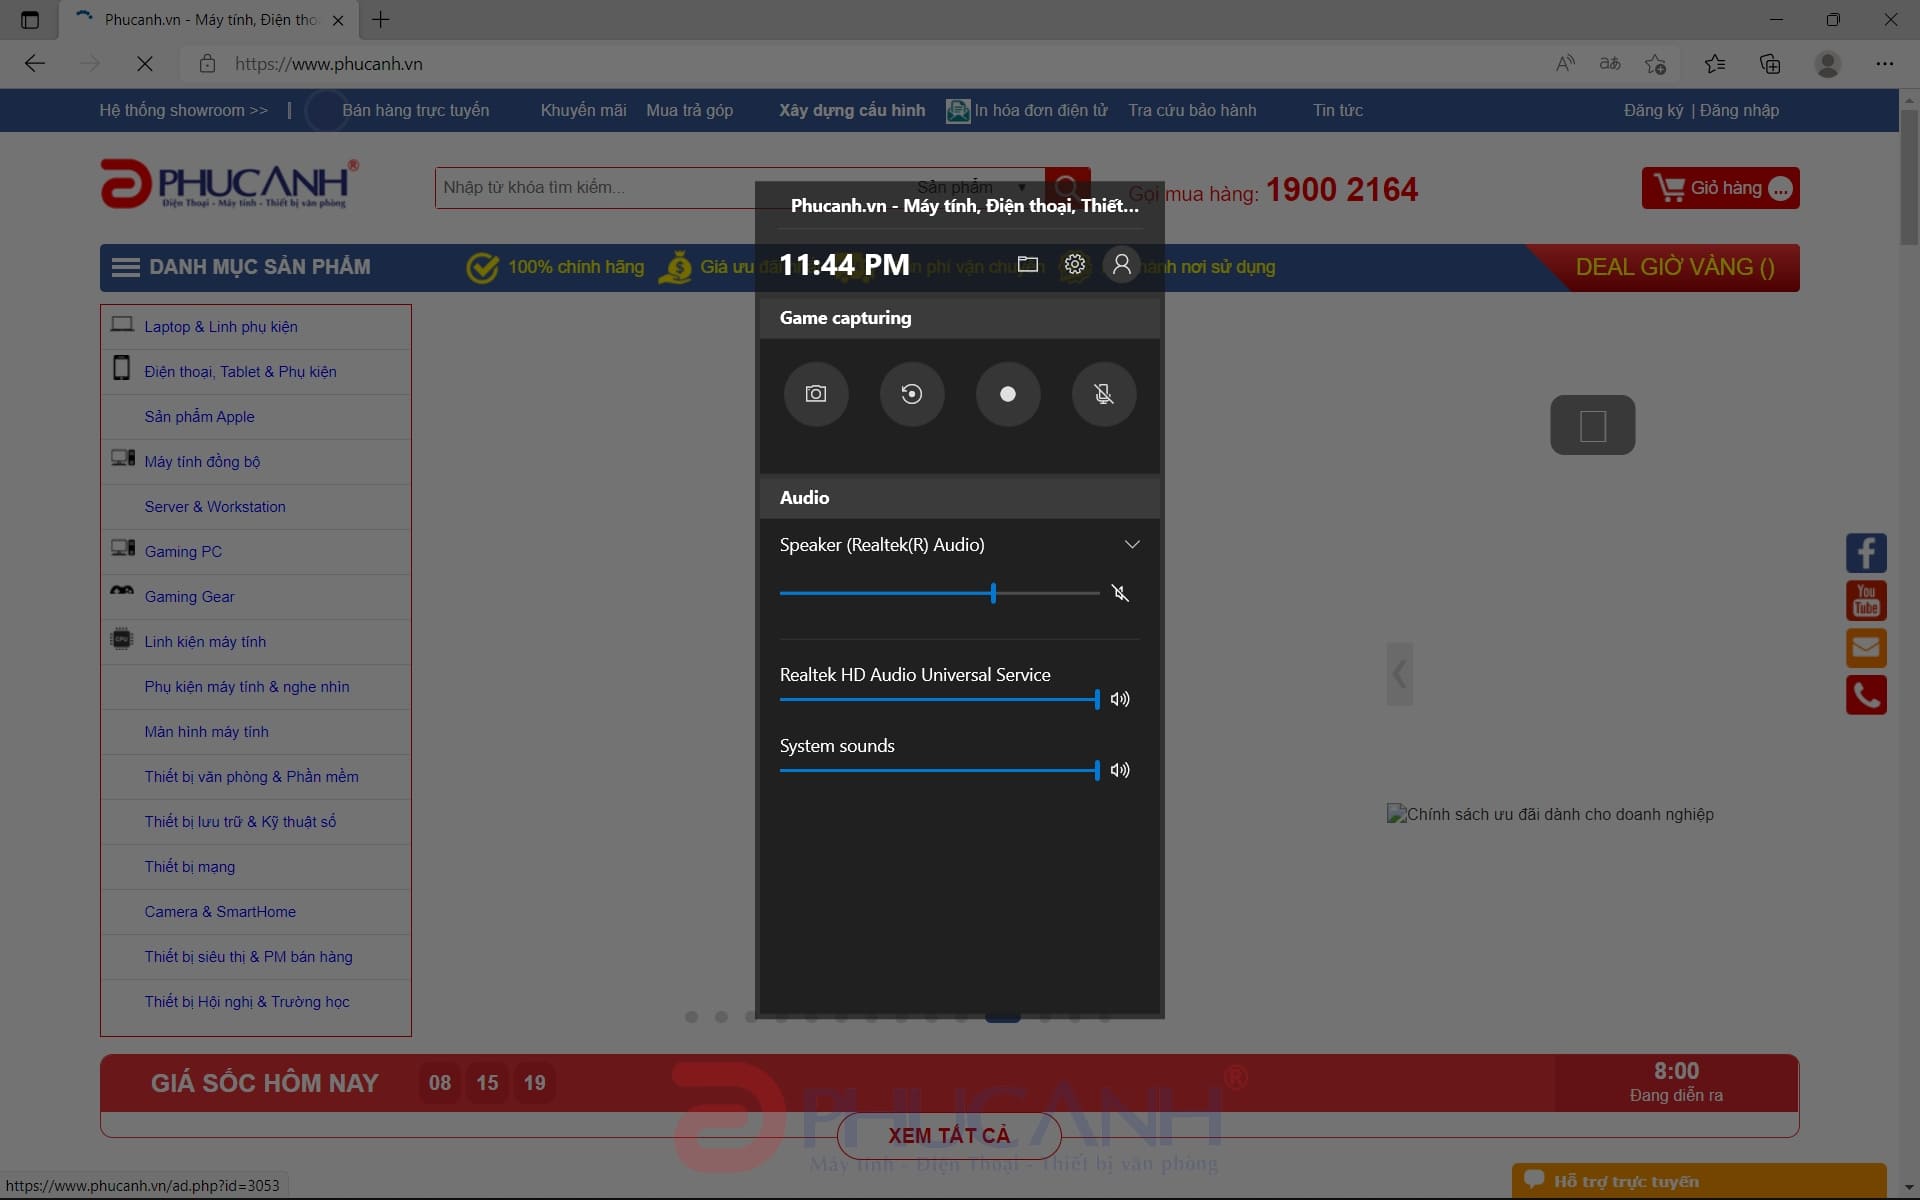Open Hệ thống showroom link

[x=183, y=111]
